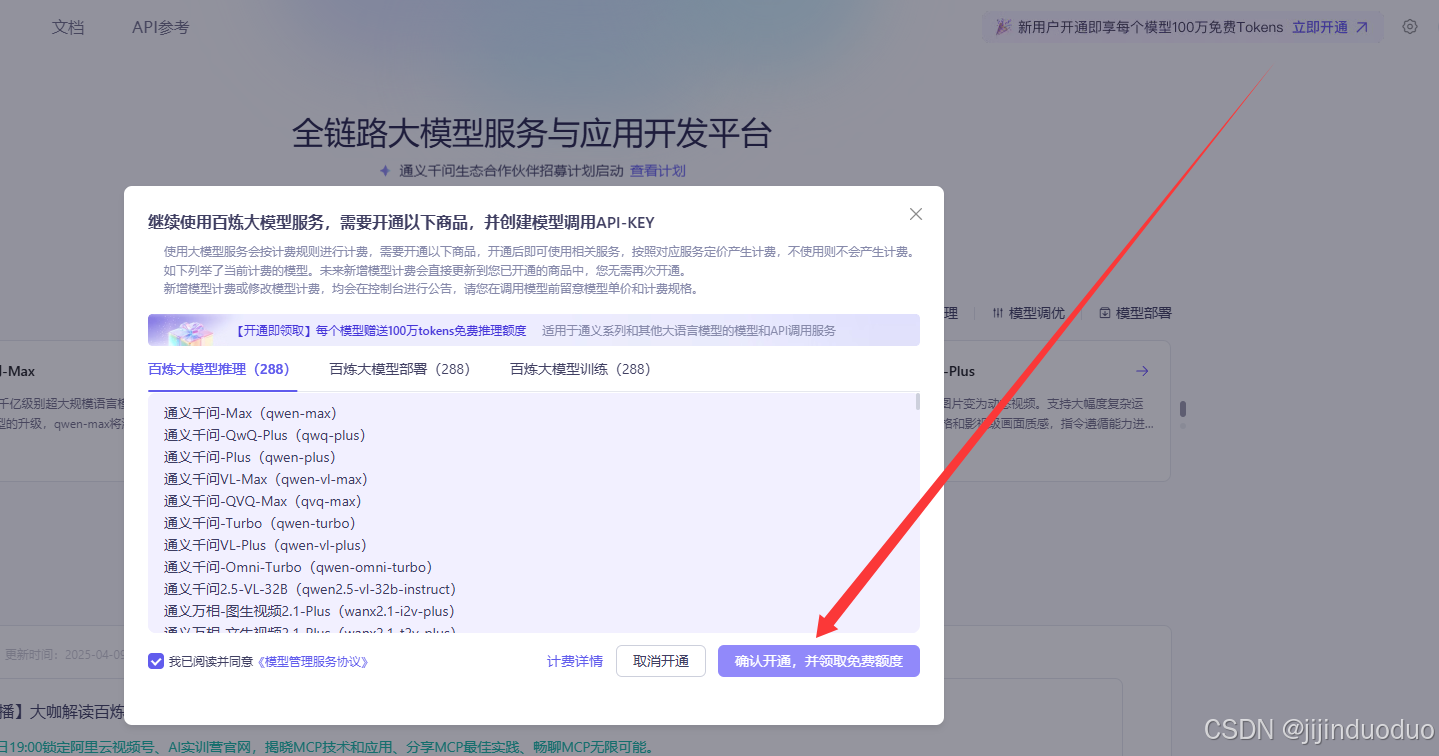Open the 文档 menu item

[68, 28]
